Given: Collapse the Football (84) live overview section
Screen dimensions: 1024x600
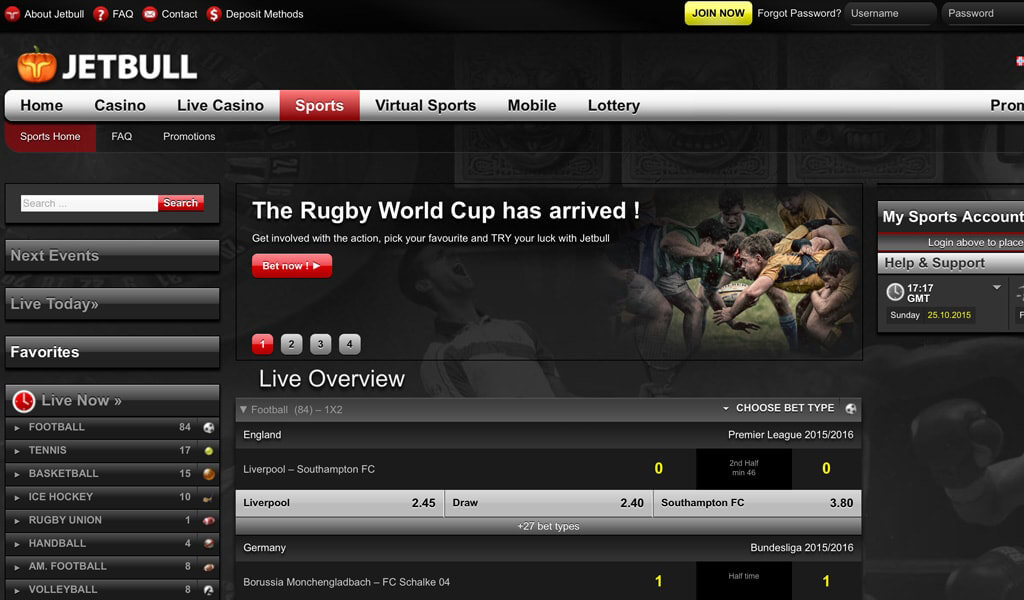Looking at the screenshot, I should 244,409.
